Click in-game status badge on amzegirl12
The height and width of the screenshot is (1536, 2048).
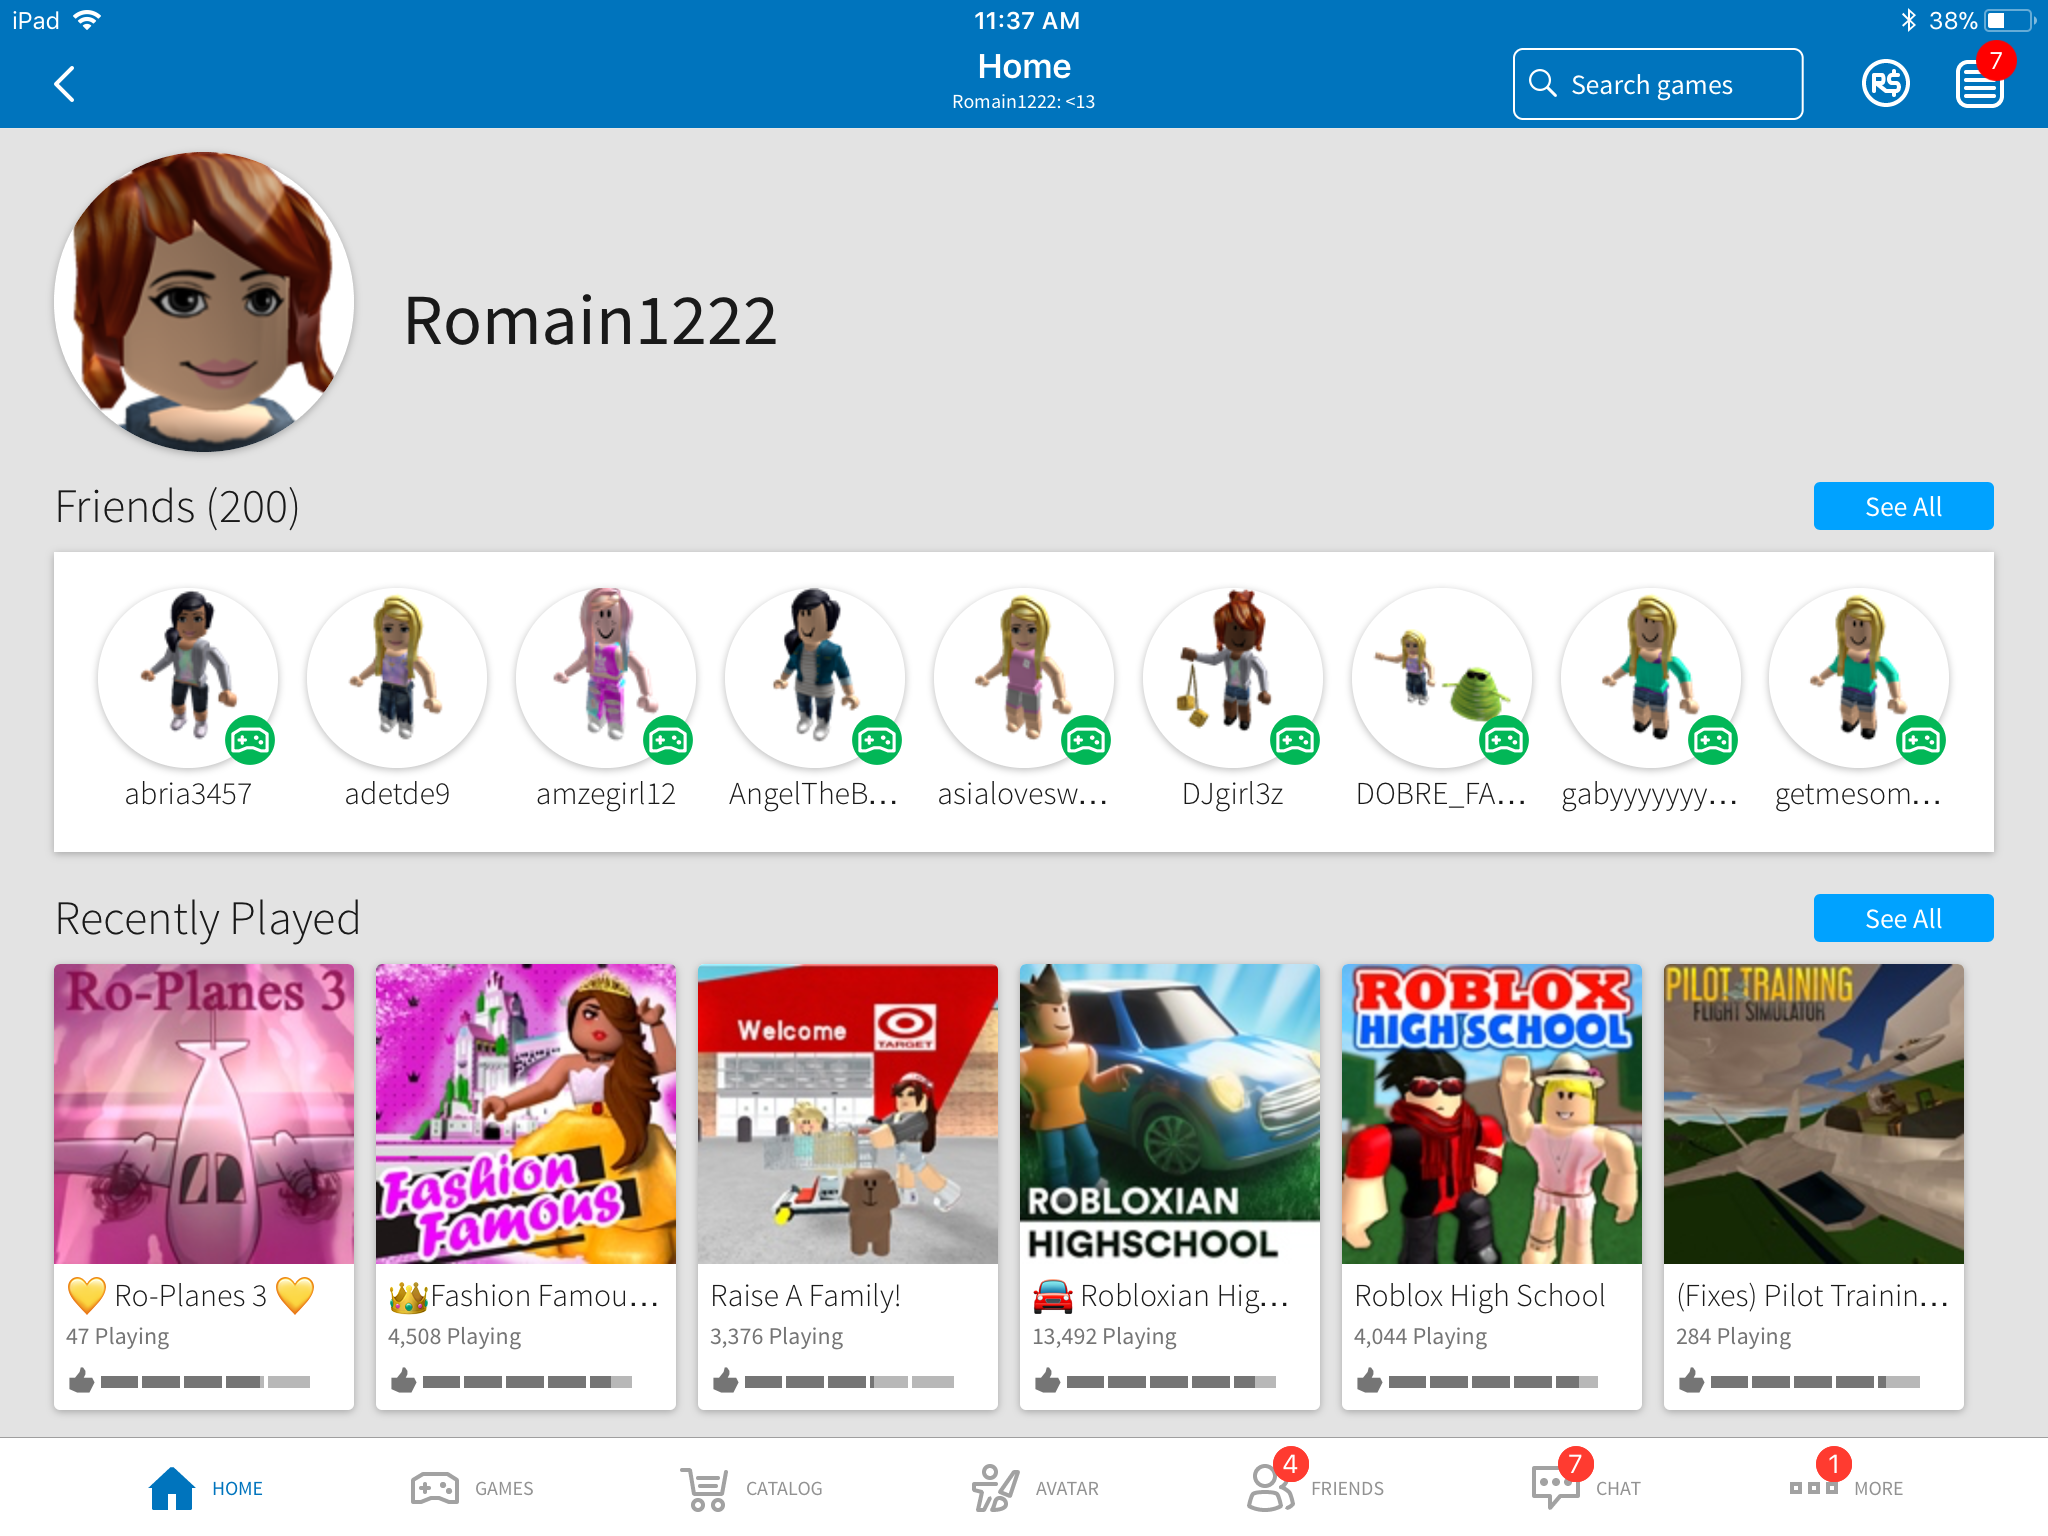pyautogui.click(x=668, y=740)
